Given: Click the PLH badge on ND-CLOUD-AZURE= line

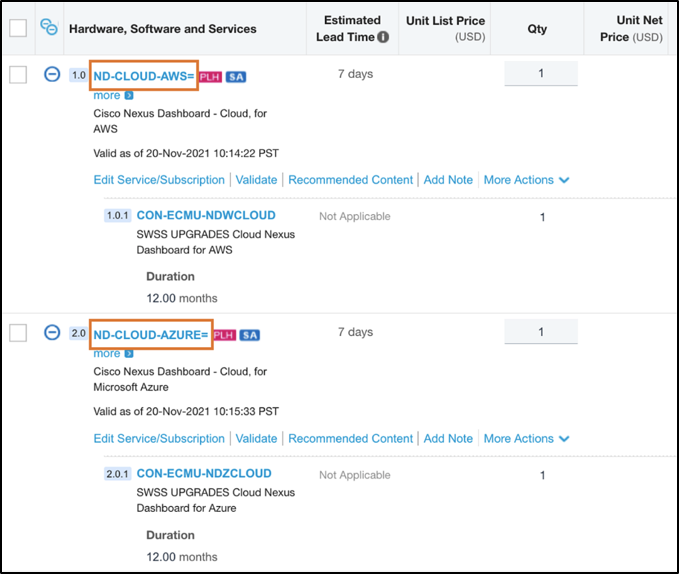Looking at the screenshot, I should pos(225,335).
